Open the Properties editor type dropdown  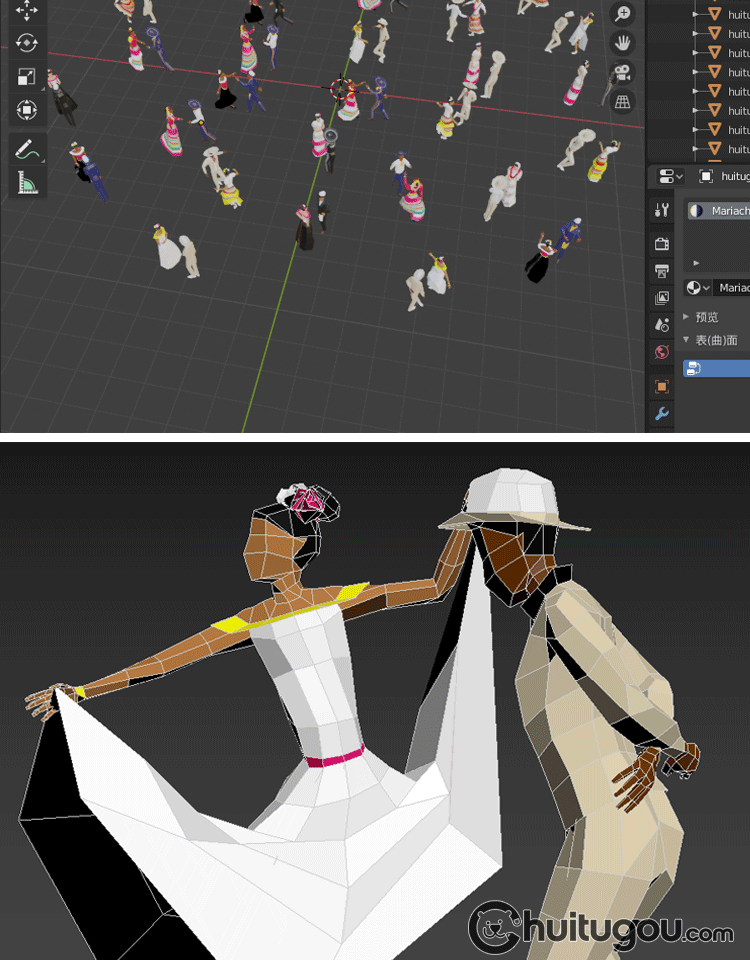click(x=670, y=176)
